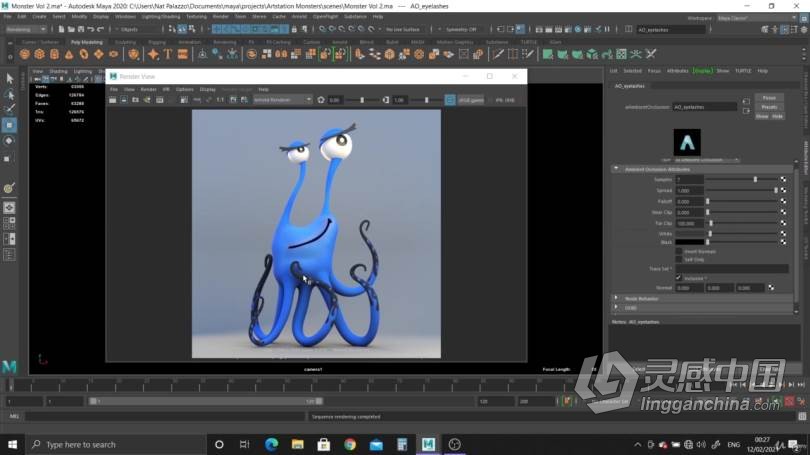
Task: Activate the Move tool in the toolbox
Action: pyautogui.click(x=9, y=125)
